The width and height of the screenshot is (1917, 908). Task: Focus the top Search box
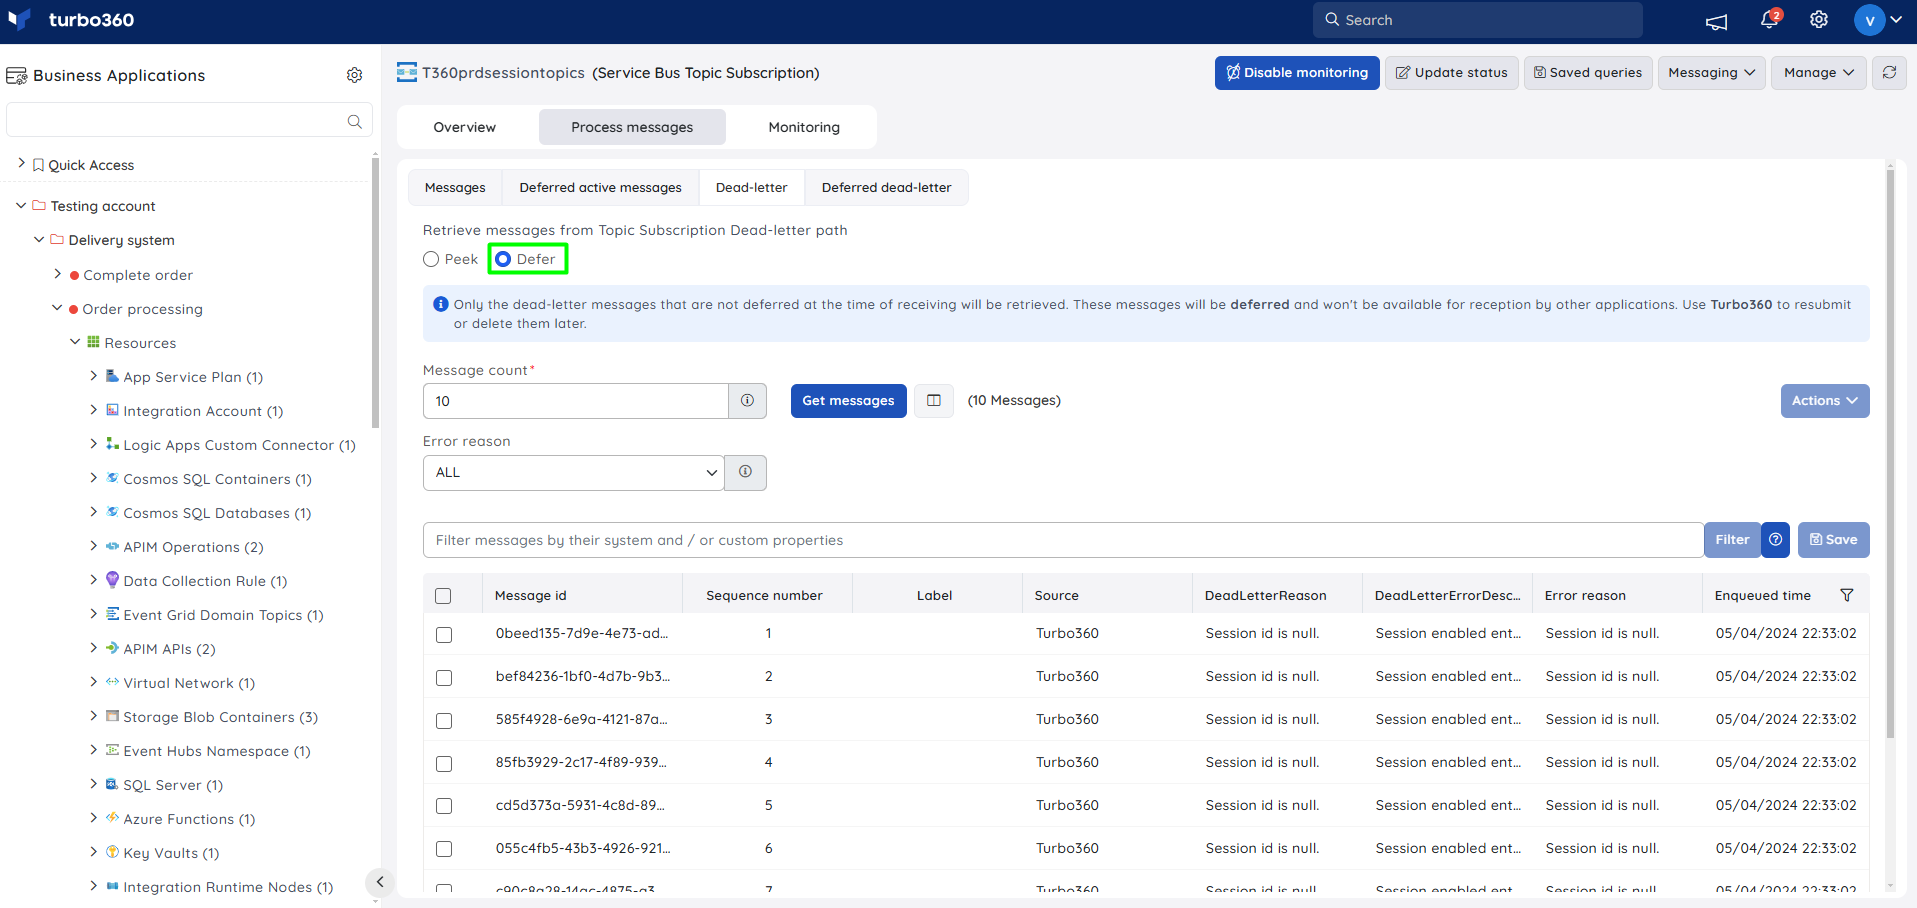pyautogui.click(x=1478, y=20)
